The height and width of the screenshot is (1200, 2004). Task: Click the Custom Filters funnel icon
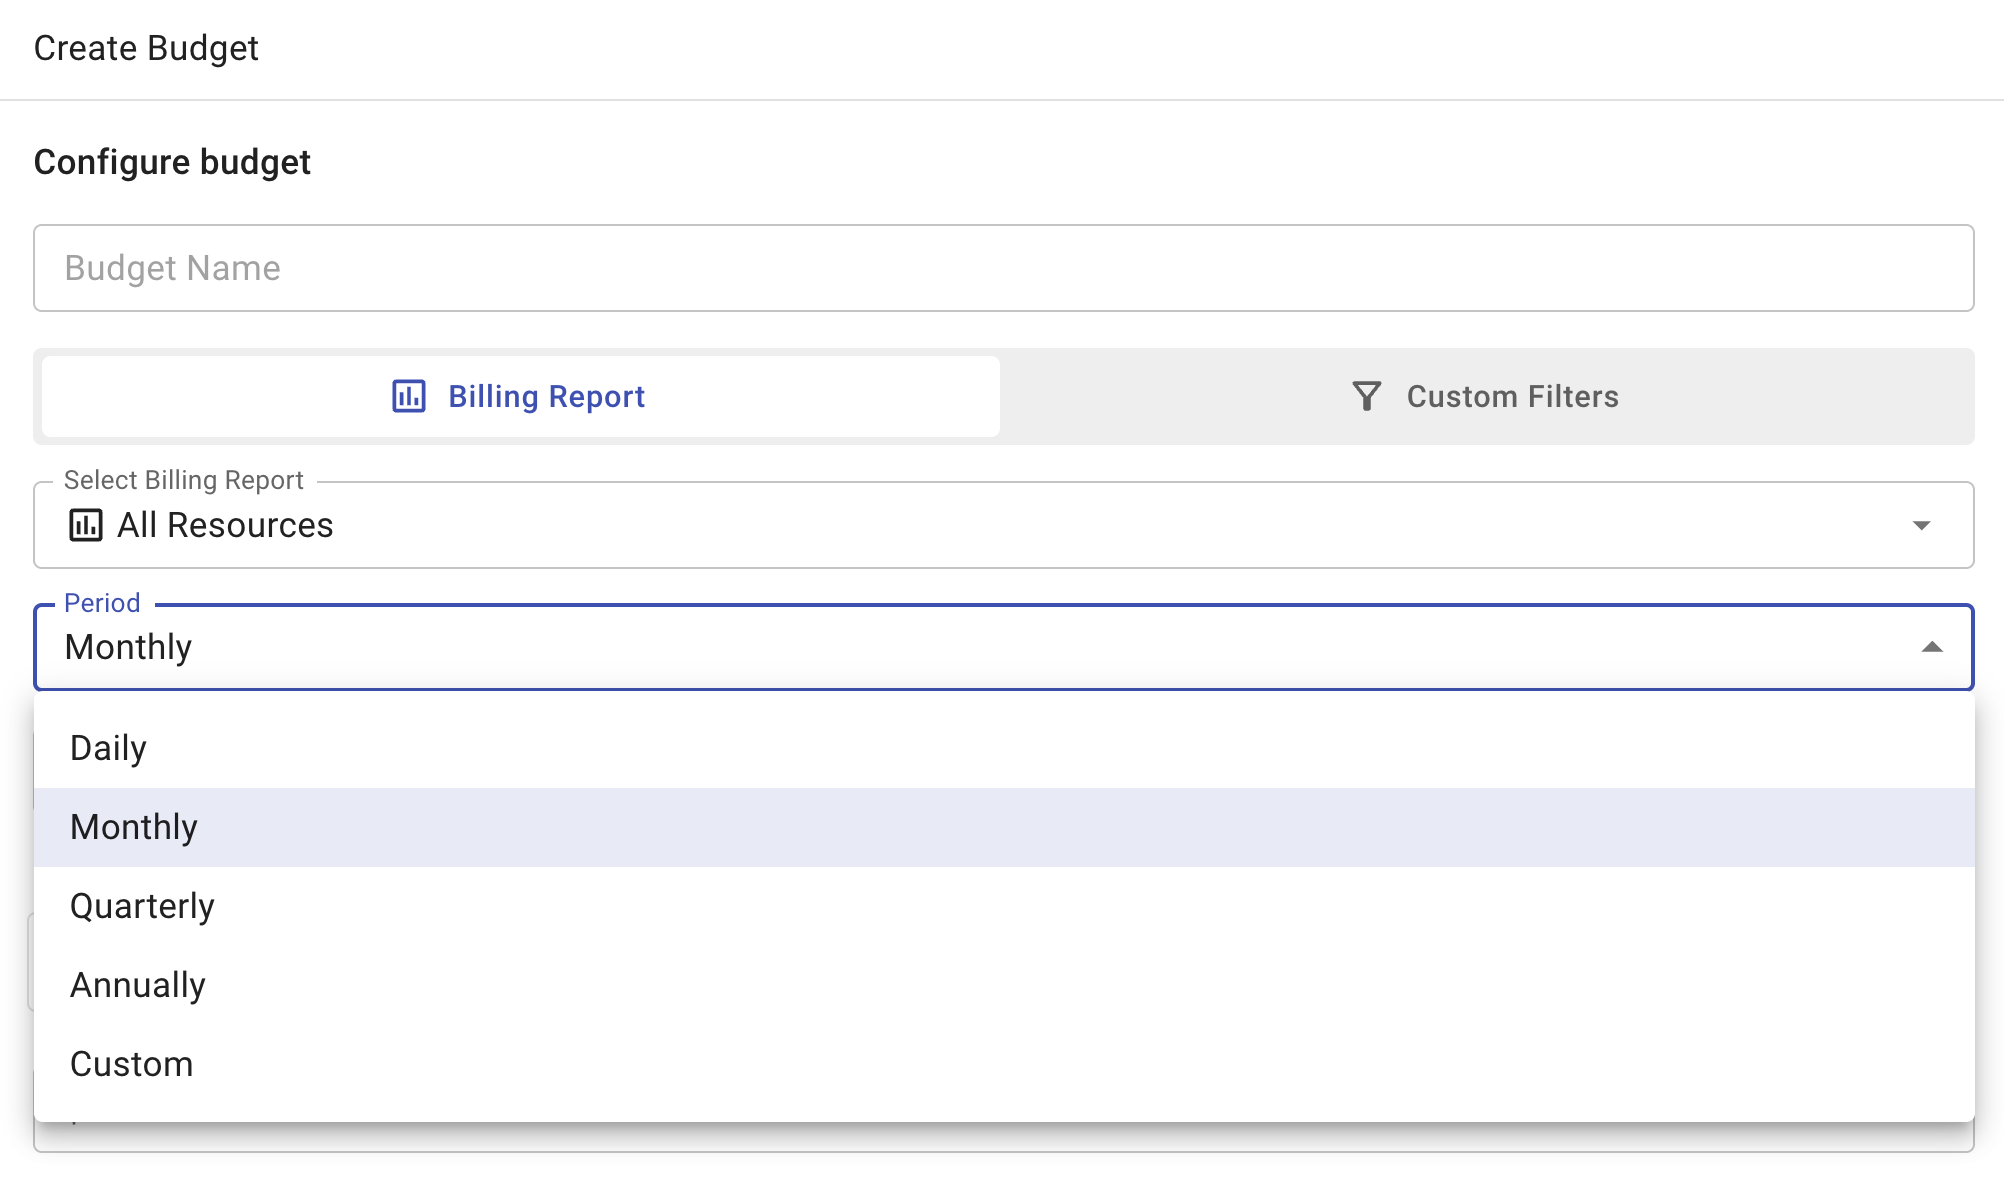coord(1366,396)
